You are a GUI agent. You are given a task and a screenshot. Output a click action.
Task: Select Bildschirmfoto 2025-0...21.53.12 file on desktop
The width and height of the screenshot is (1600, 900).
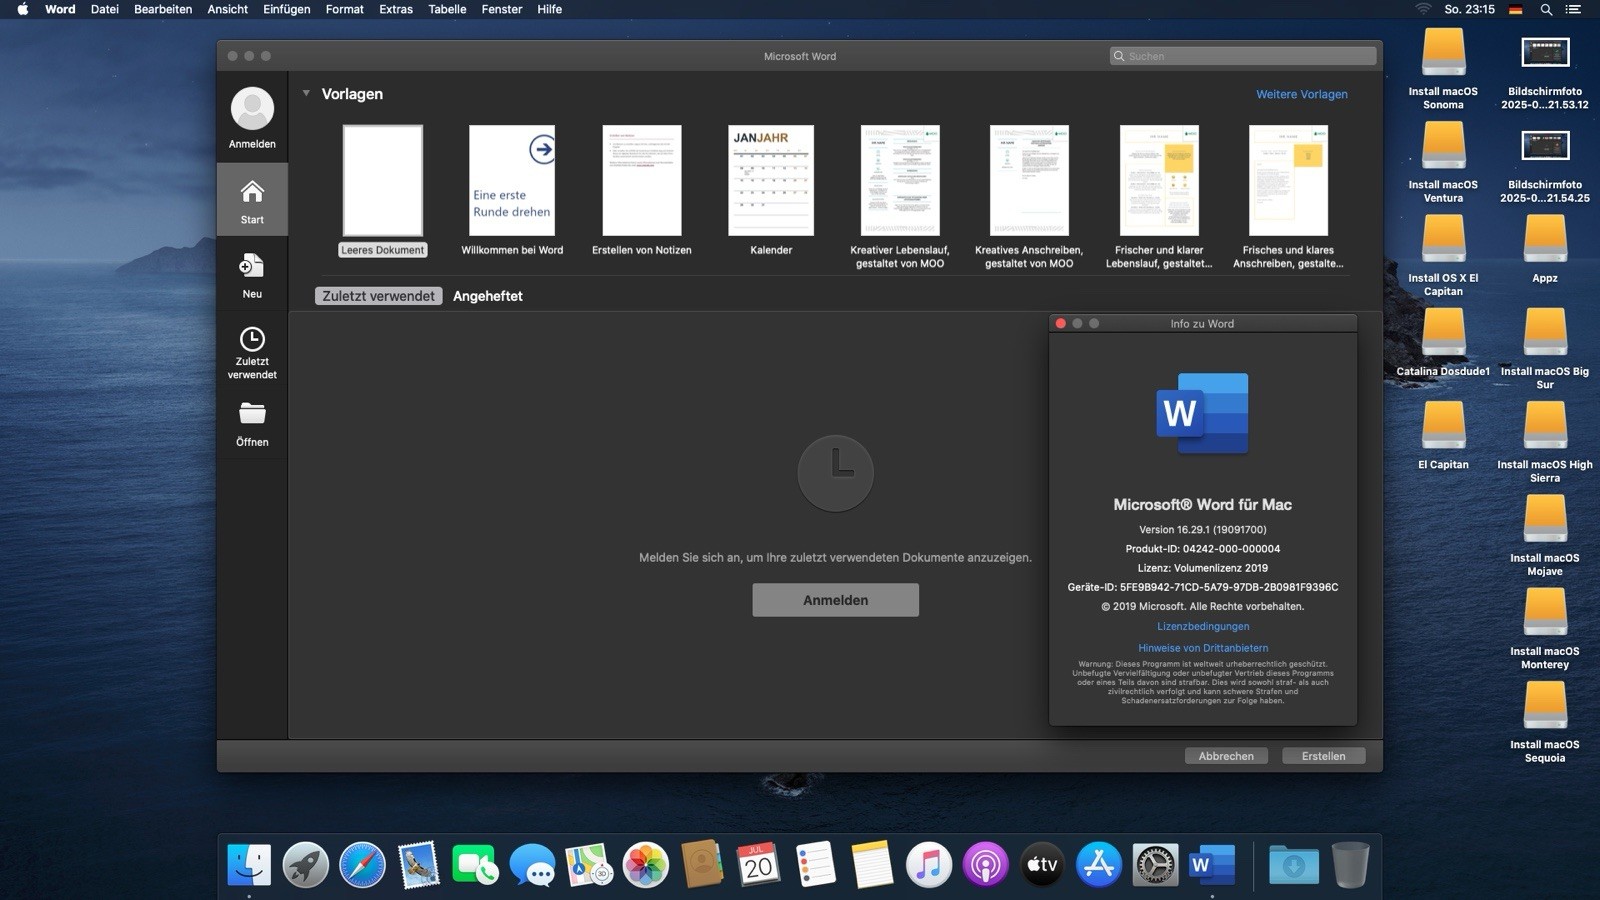click(x=1545, y=52)
